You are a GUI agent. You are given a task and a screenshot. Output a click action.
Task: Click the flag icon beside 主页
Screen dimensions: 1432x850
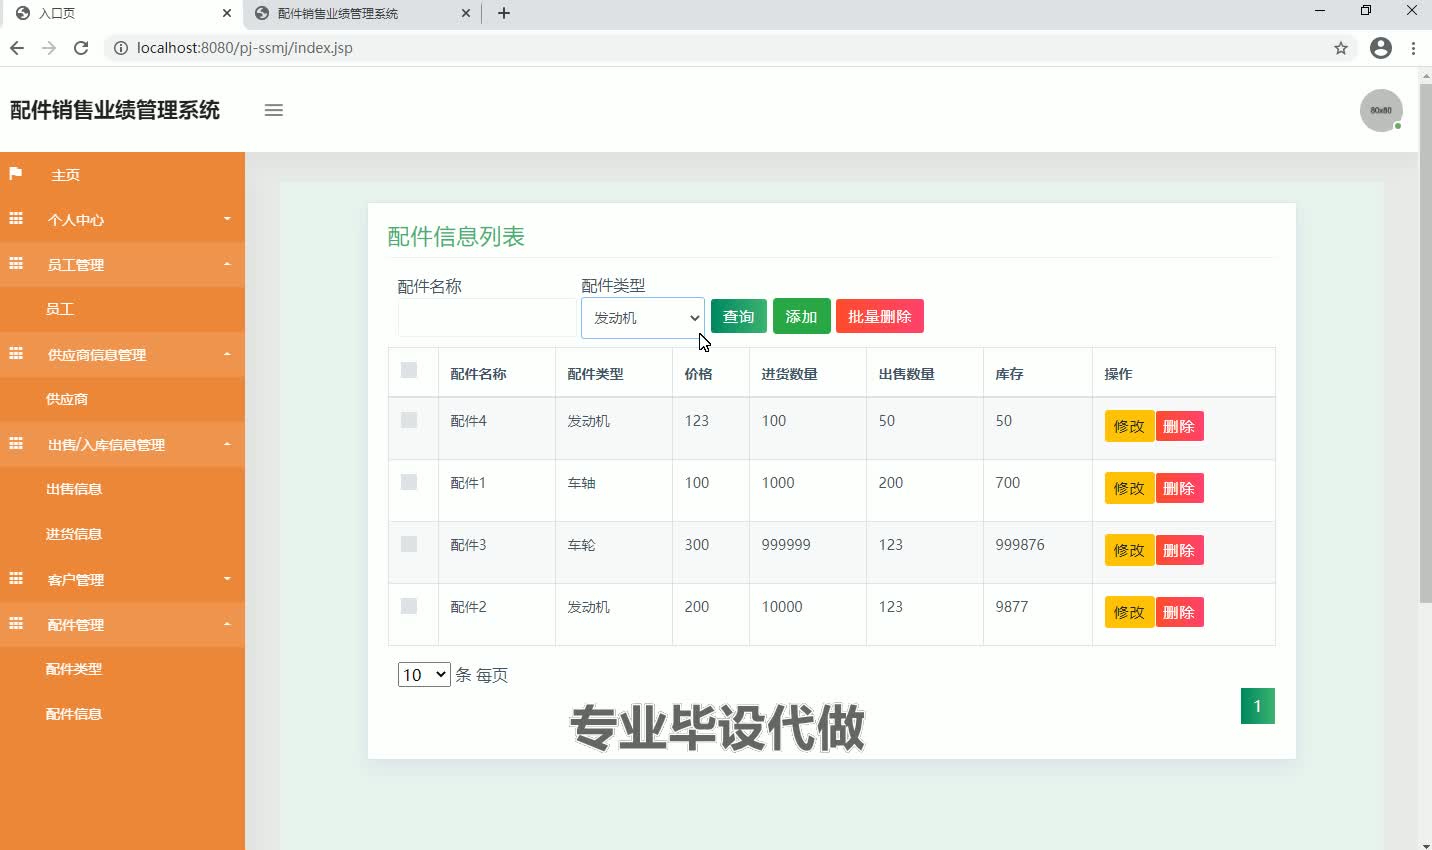tap(16, 174)
